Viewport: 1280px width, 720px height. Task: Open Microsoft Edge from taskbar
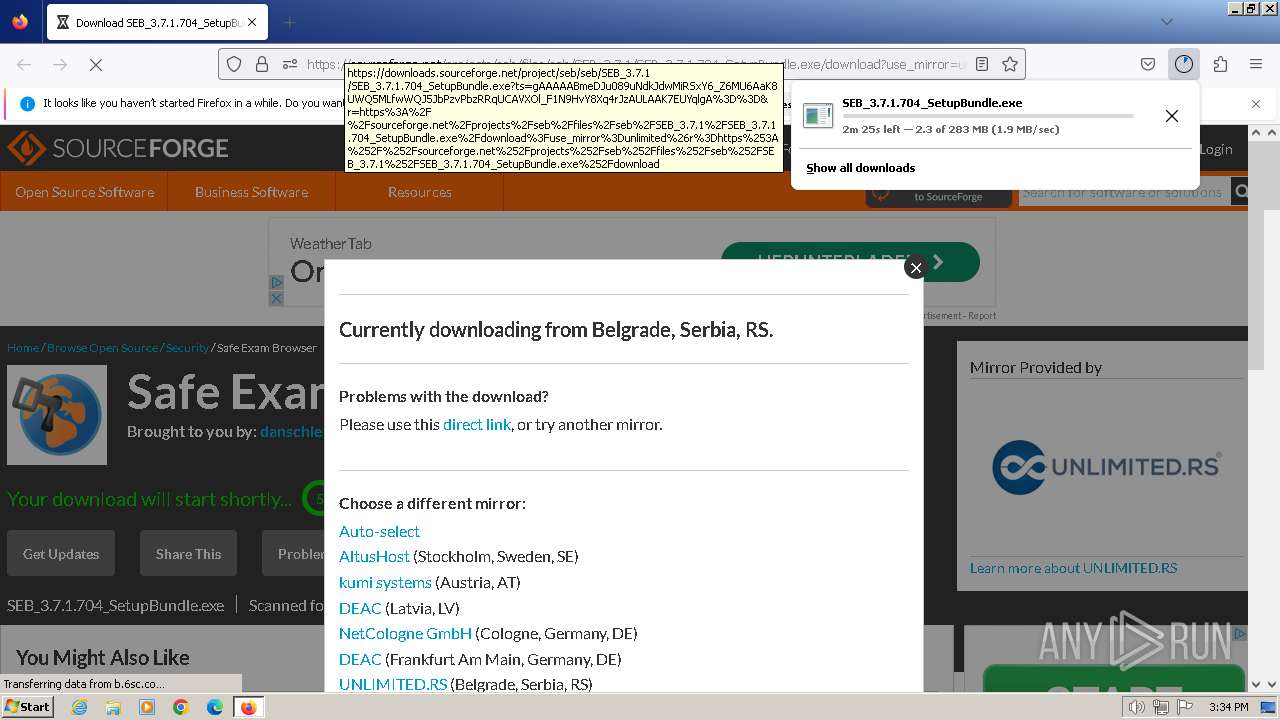tap(214, 707)
